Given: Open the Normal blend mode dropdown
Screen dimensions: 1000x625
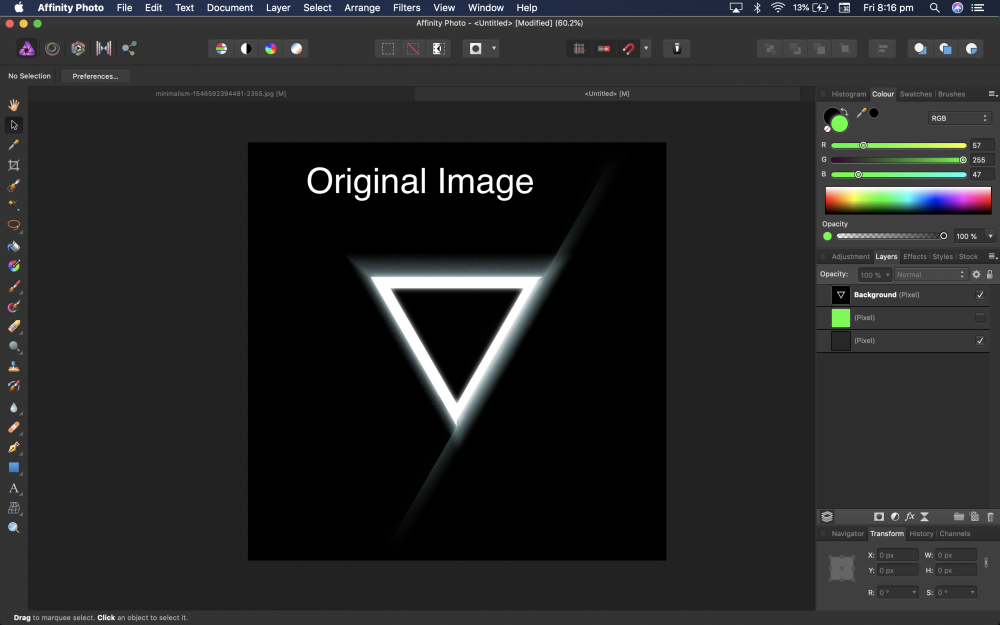Looking at the screenshot, I should 930,274.
